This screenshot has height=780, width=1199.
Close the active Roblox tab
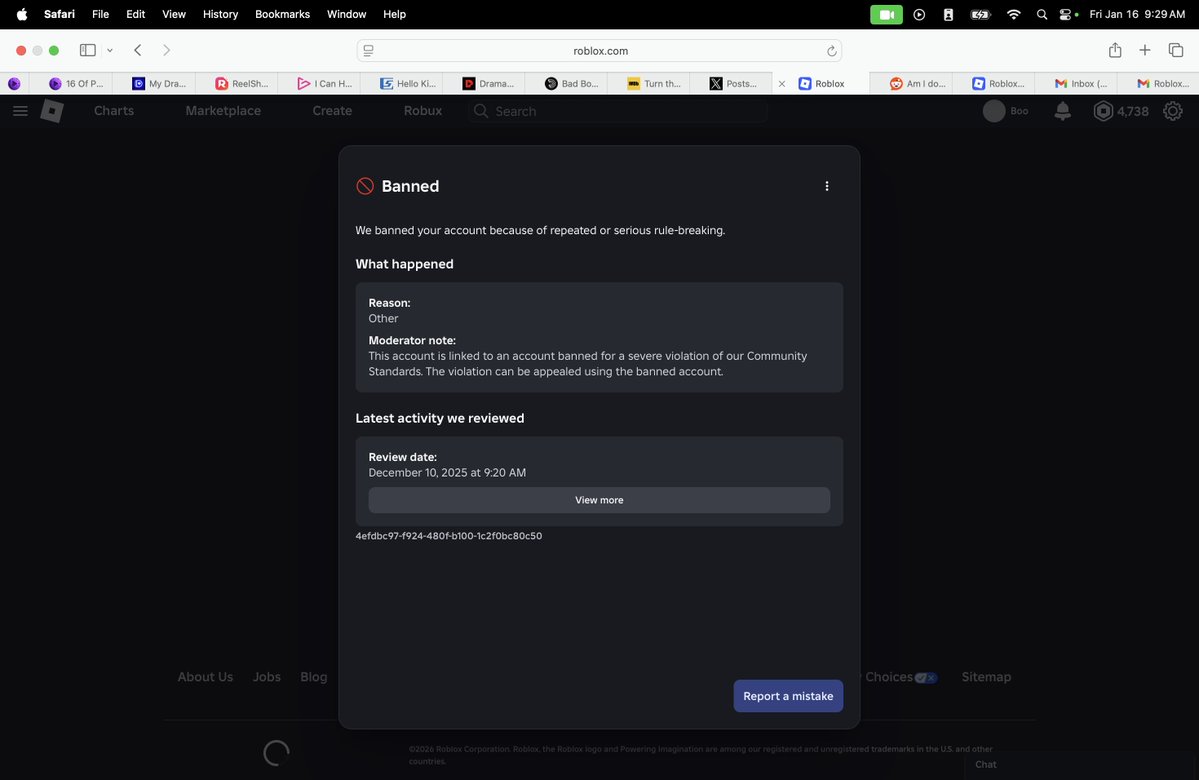click(781, 83)
